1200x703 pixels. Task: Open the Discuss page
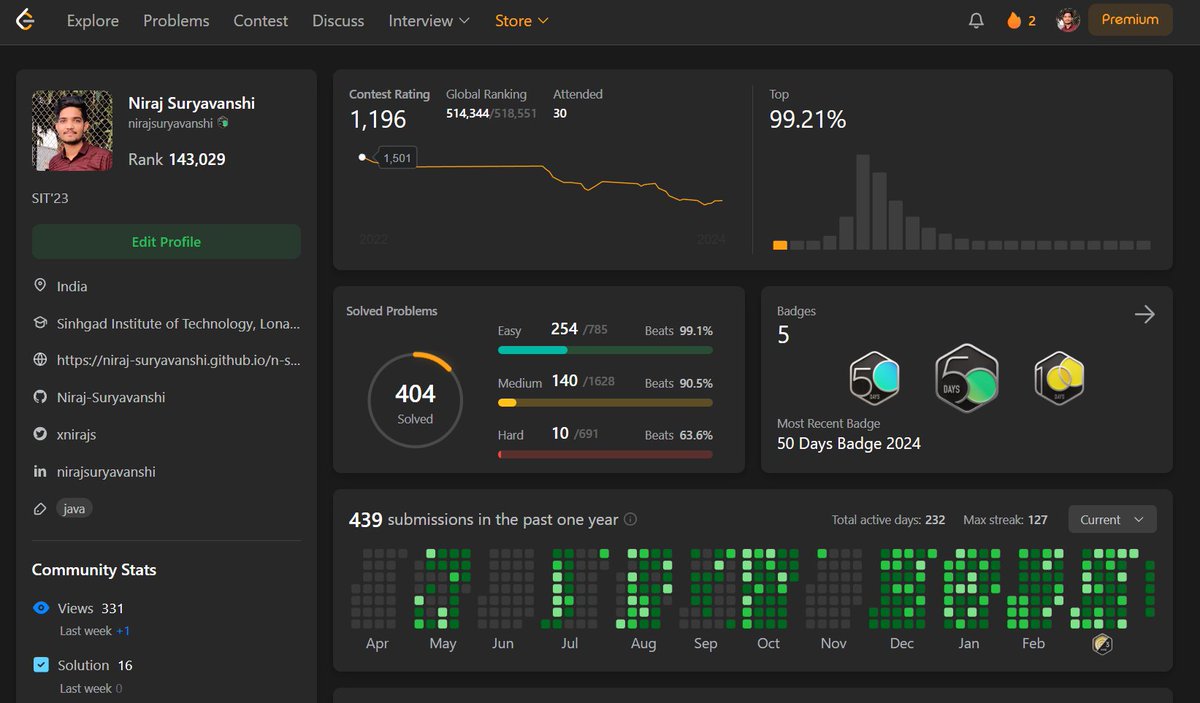click(338, 20)
